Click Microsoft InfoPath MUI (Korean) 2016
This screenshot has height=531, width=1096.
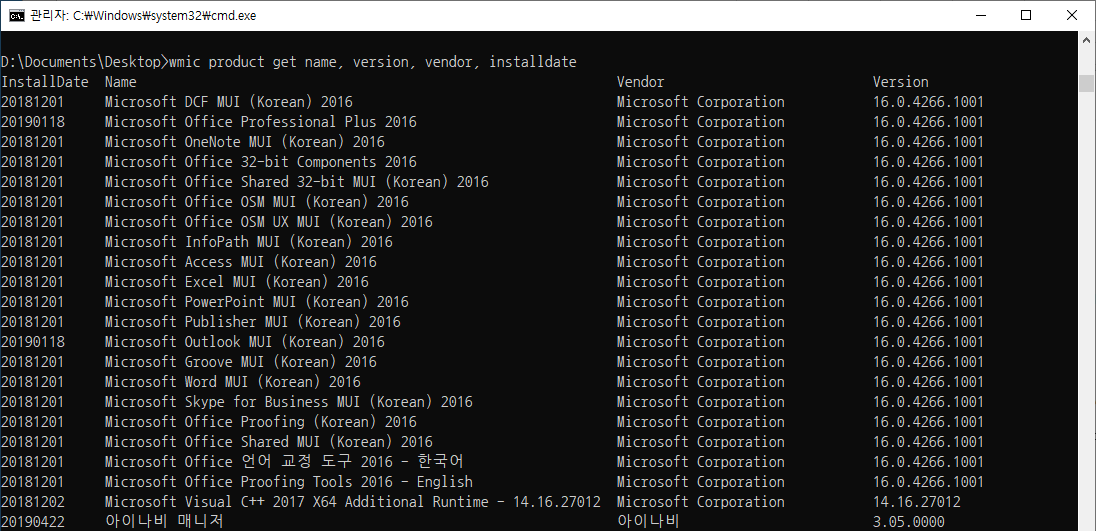[249, 242]
